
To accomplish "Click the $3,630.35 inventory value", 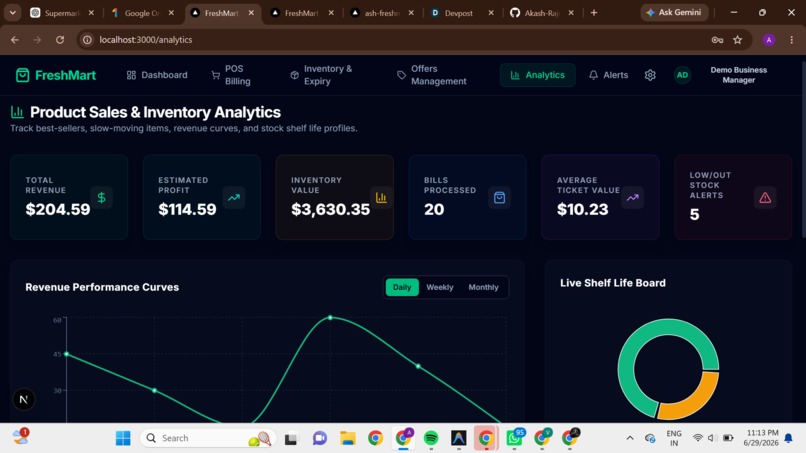I will [330, 209].
